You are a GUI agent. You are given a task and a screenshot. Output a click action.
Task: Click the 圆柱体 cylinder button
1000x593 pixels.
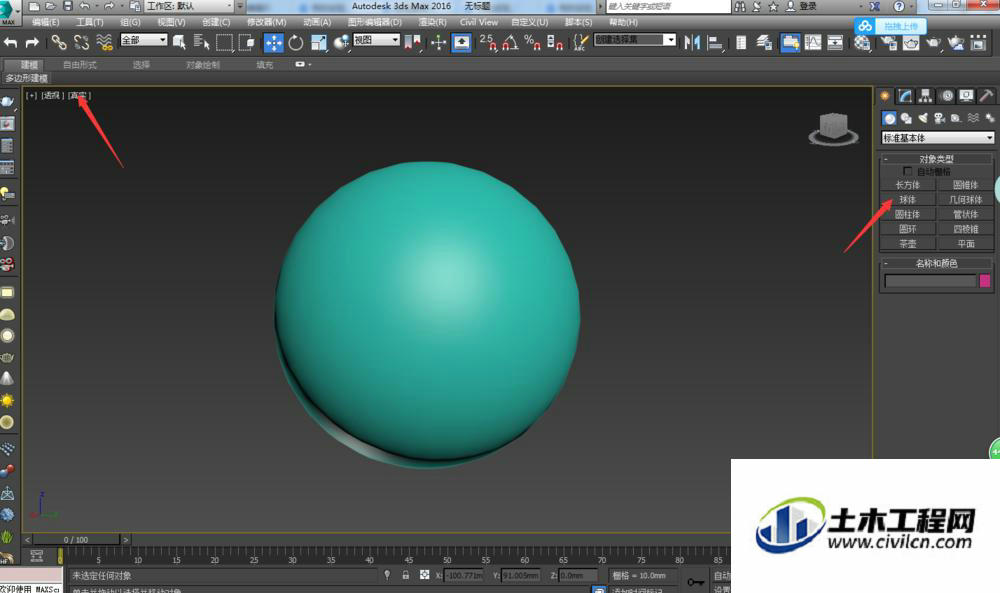(x=908, y=214)
